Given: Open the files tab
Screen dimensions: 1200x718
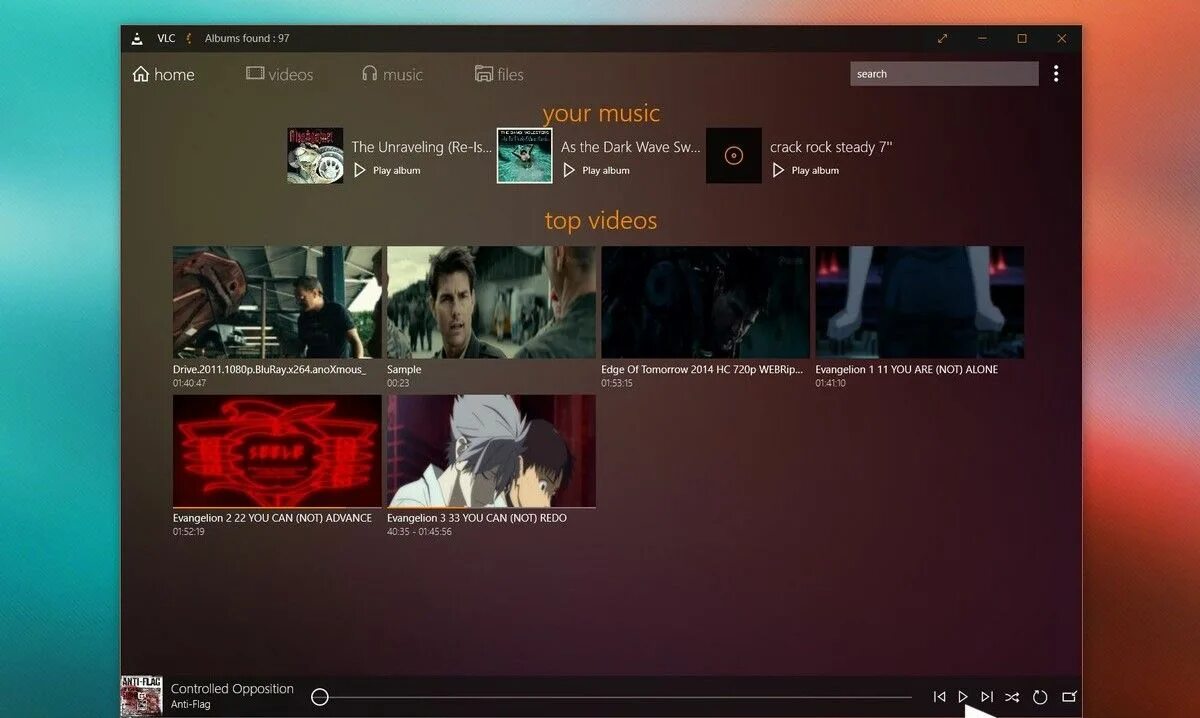Looking at the screenshot, I should (499, 74).
